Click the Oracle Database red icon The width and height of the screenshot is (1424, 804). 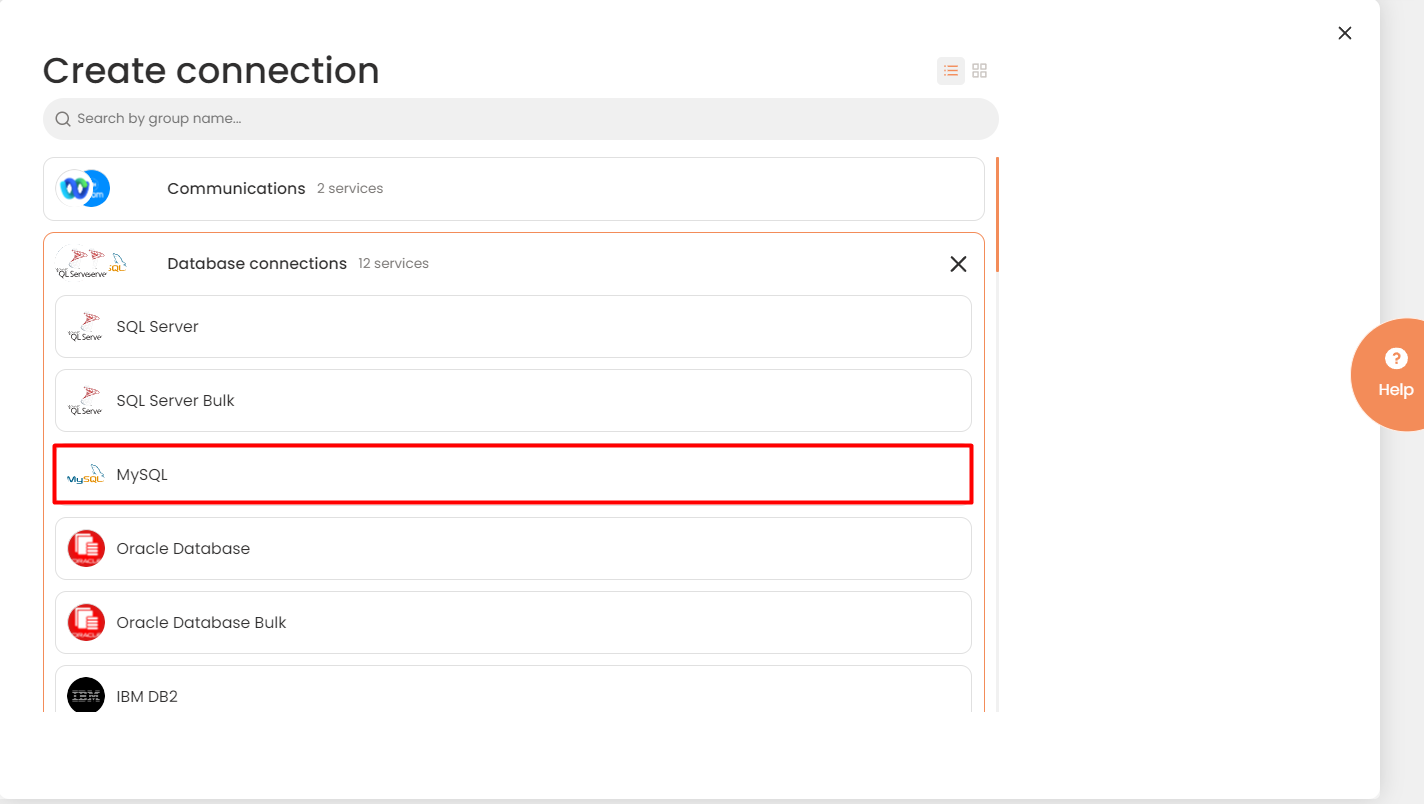pos(86,549)
